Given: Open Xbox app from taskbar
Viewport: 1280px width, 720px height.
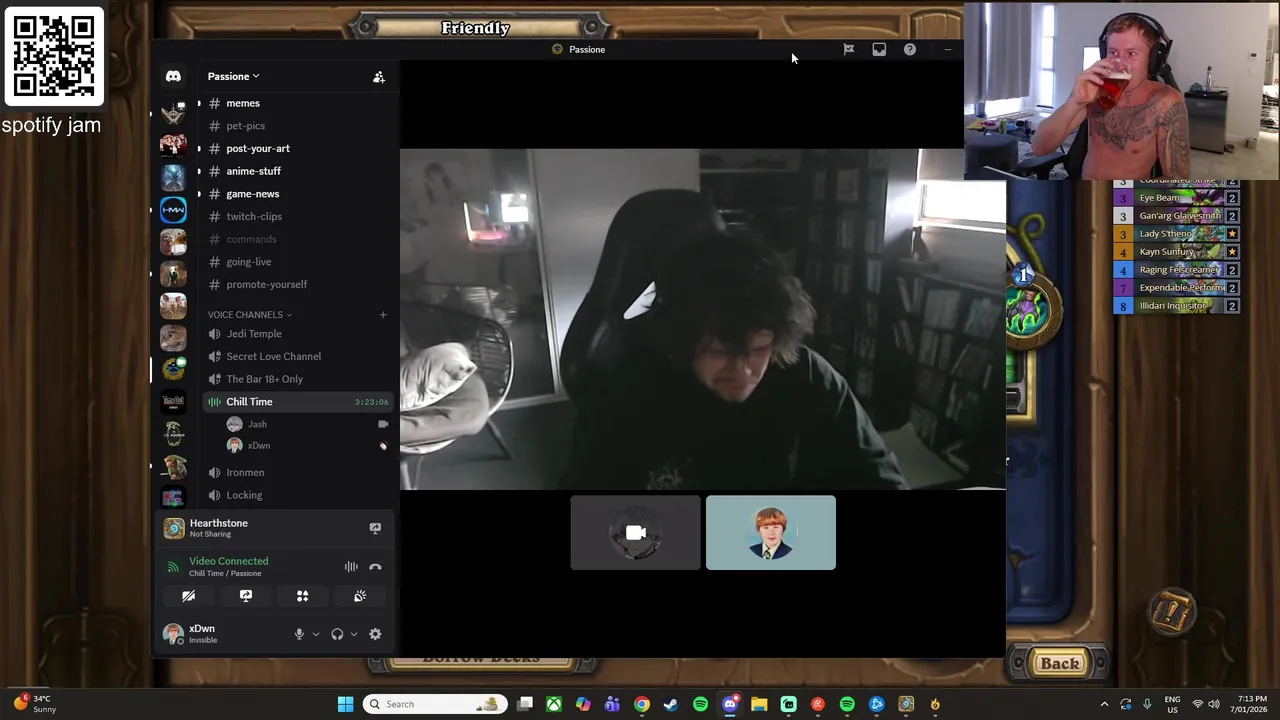Looking at the screenshot, I should (554, 704).
